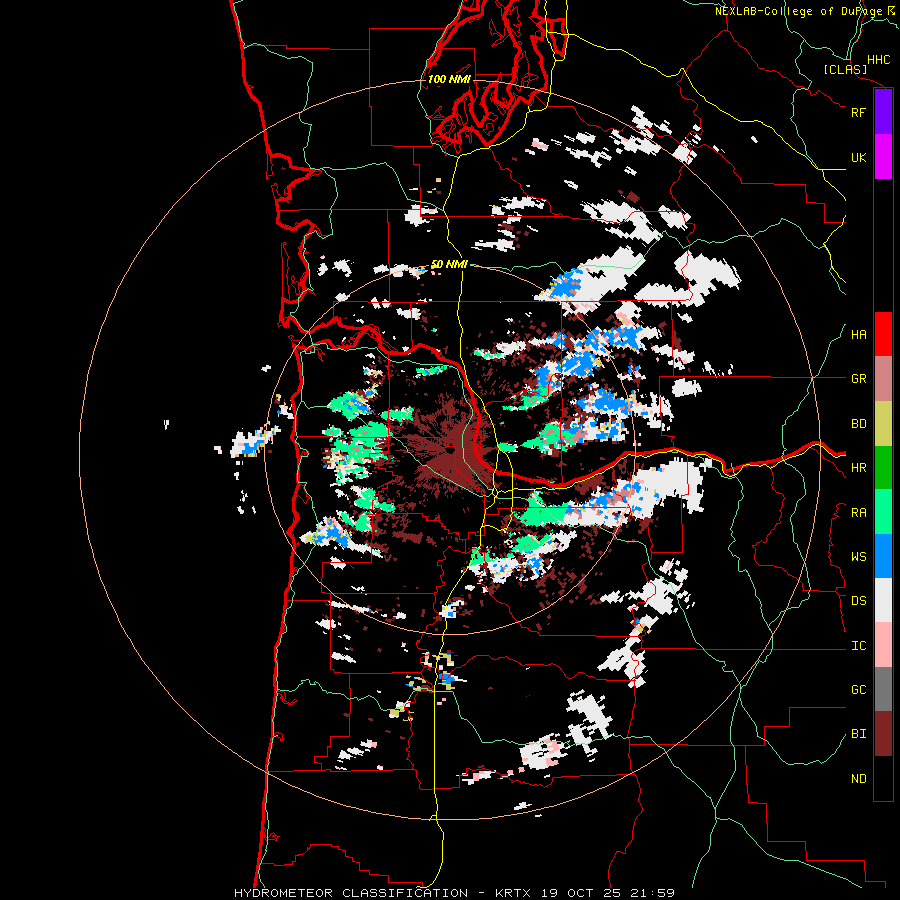The width and height of the screenshot is (900, 900).
Task: Click the [CLAS] units label
Action: click(845, 70)
